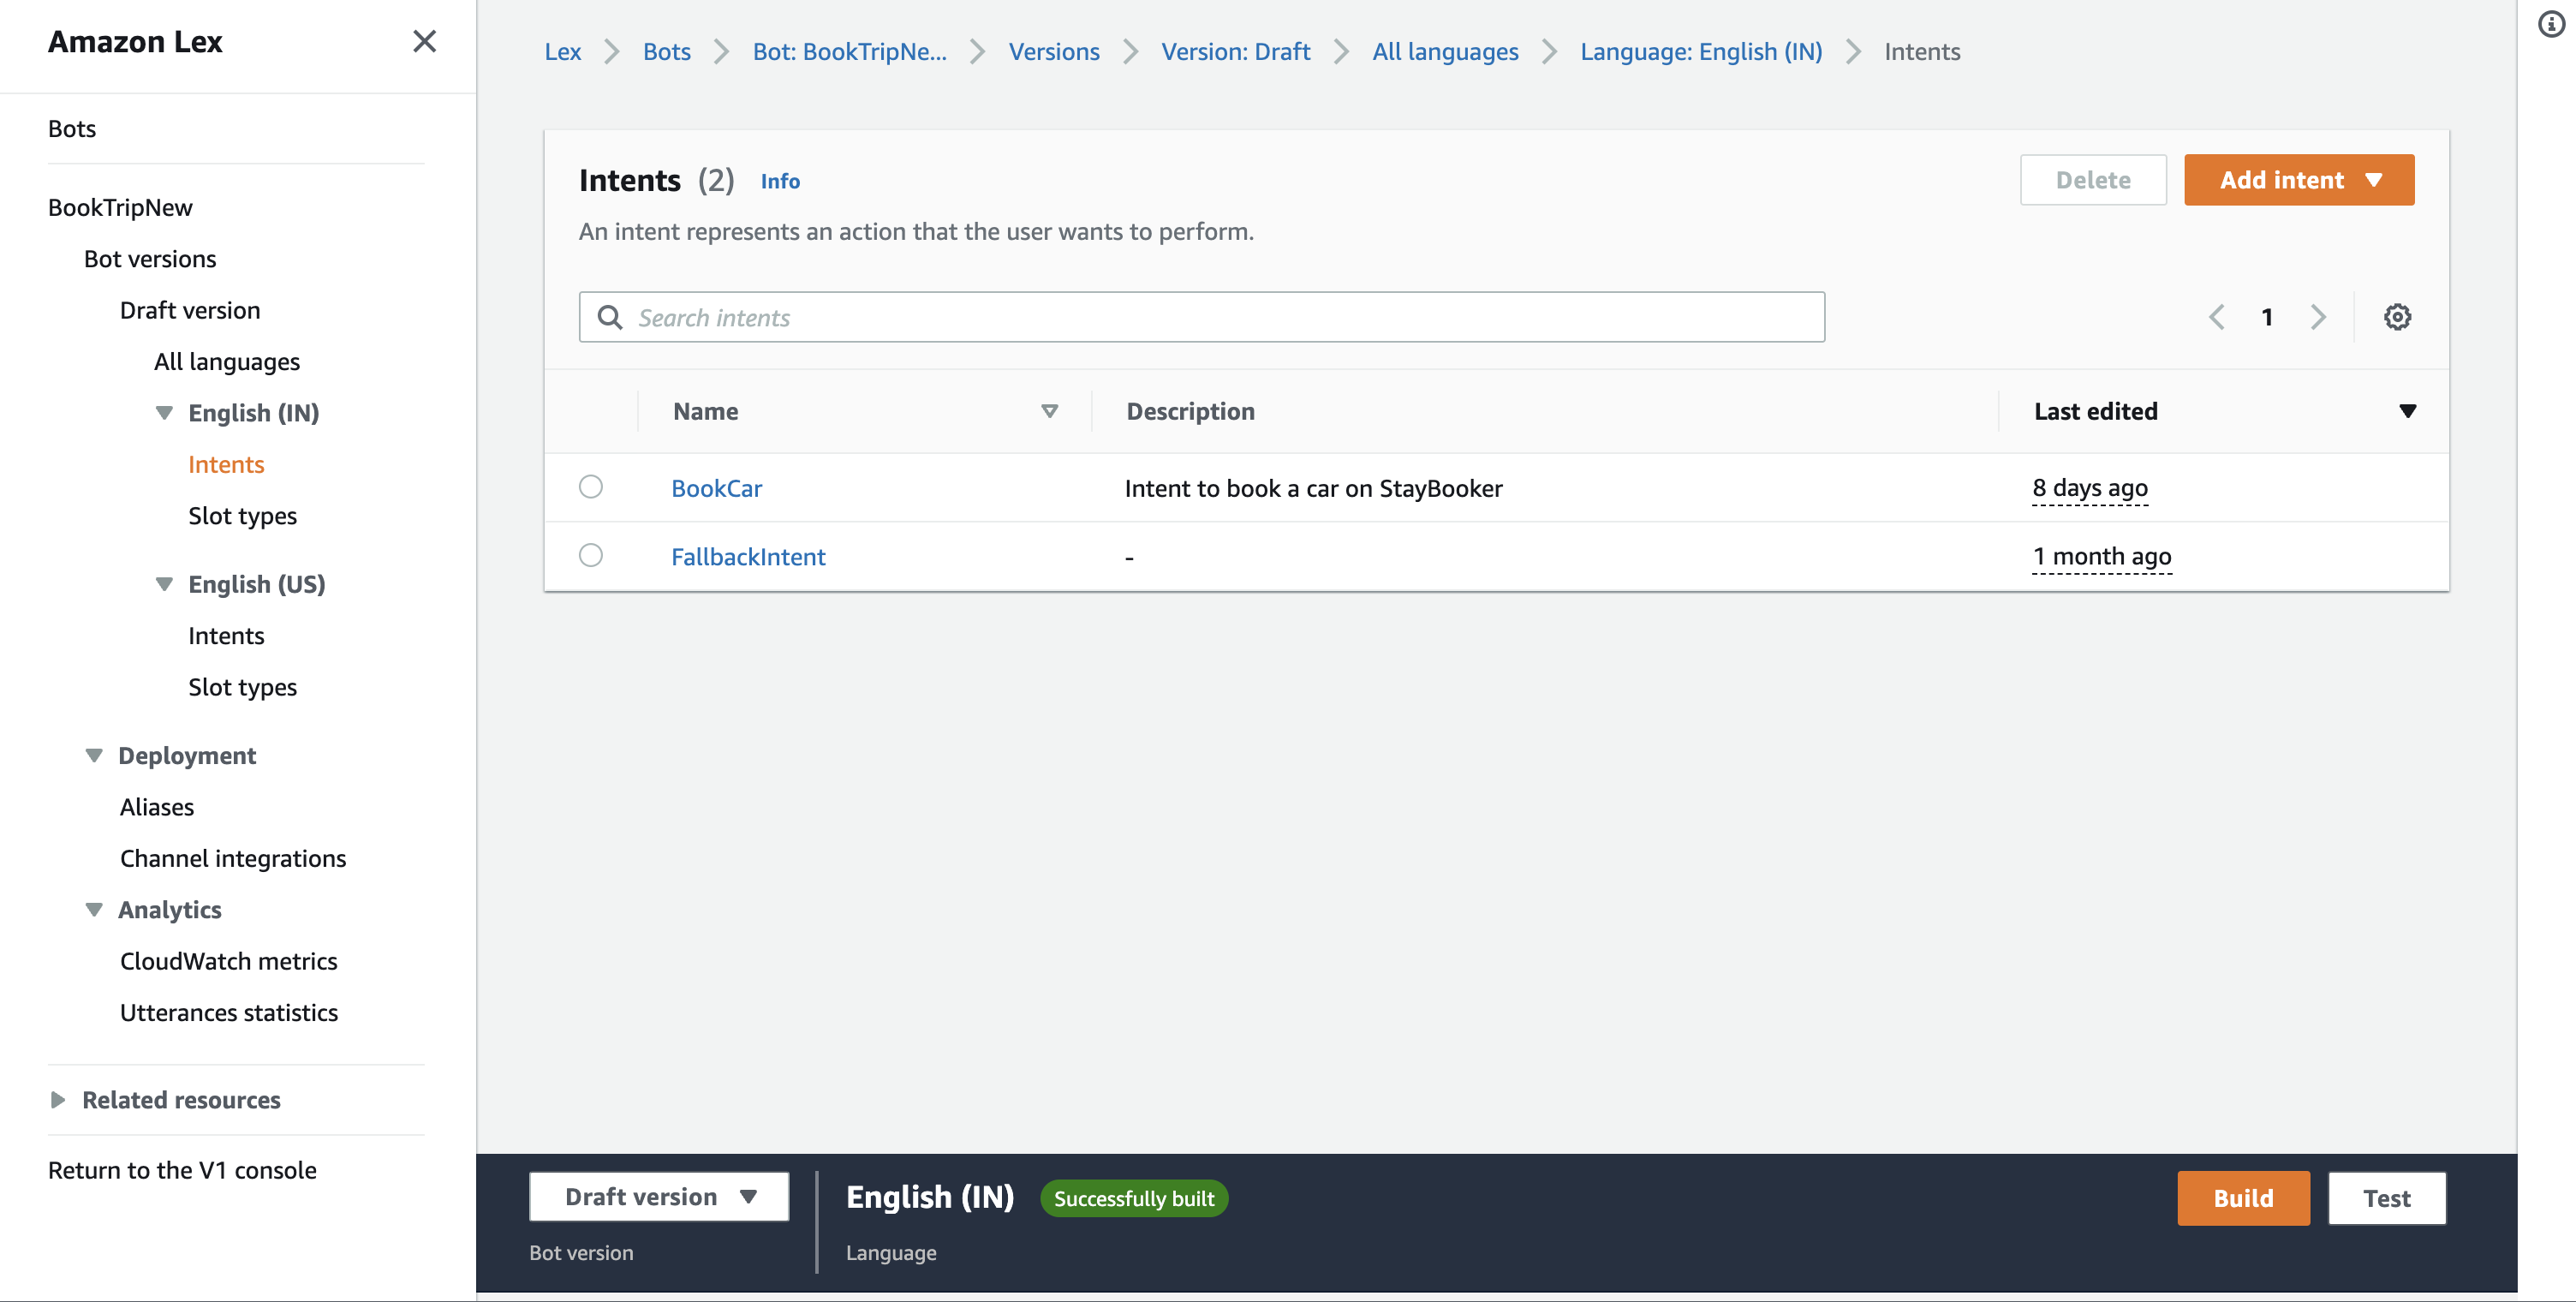Open Bot versions in sidebar

[150, 258]
